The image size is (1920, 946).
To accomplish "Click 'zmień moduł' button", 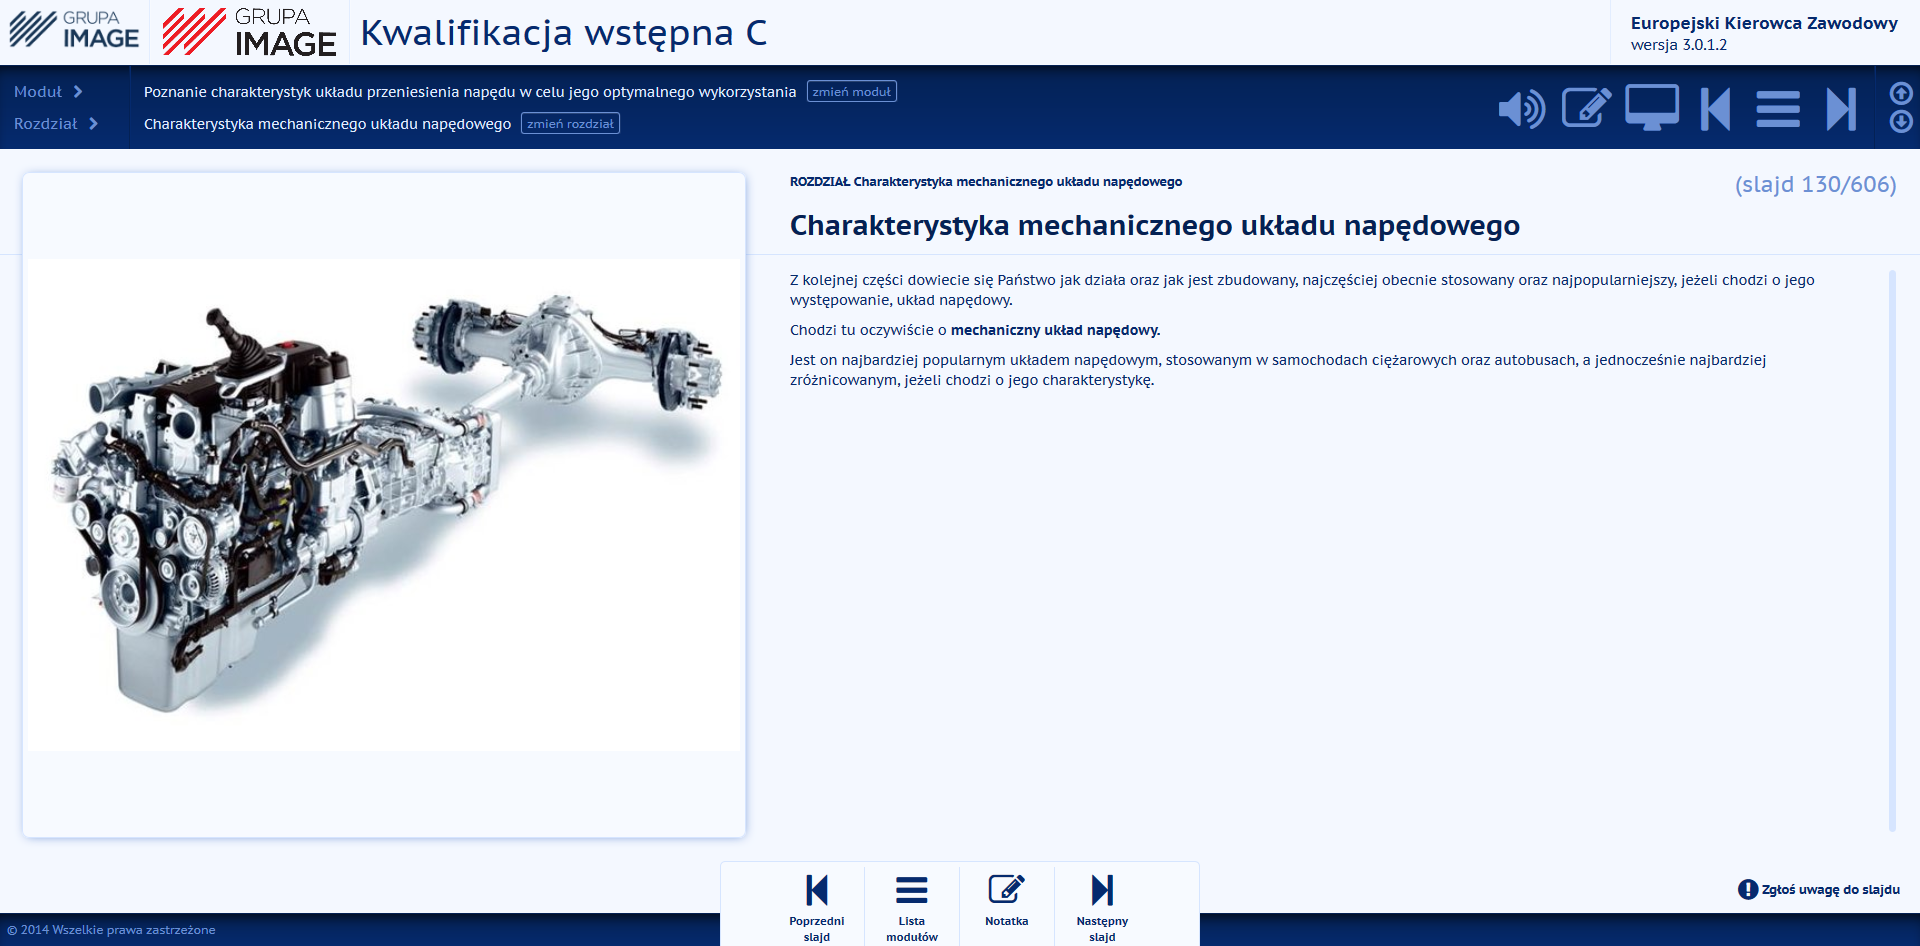I will (x=852, y=92).
